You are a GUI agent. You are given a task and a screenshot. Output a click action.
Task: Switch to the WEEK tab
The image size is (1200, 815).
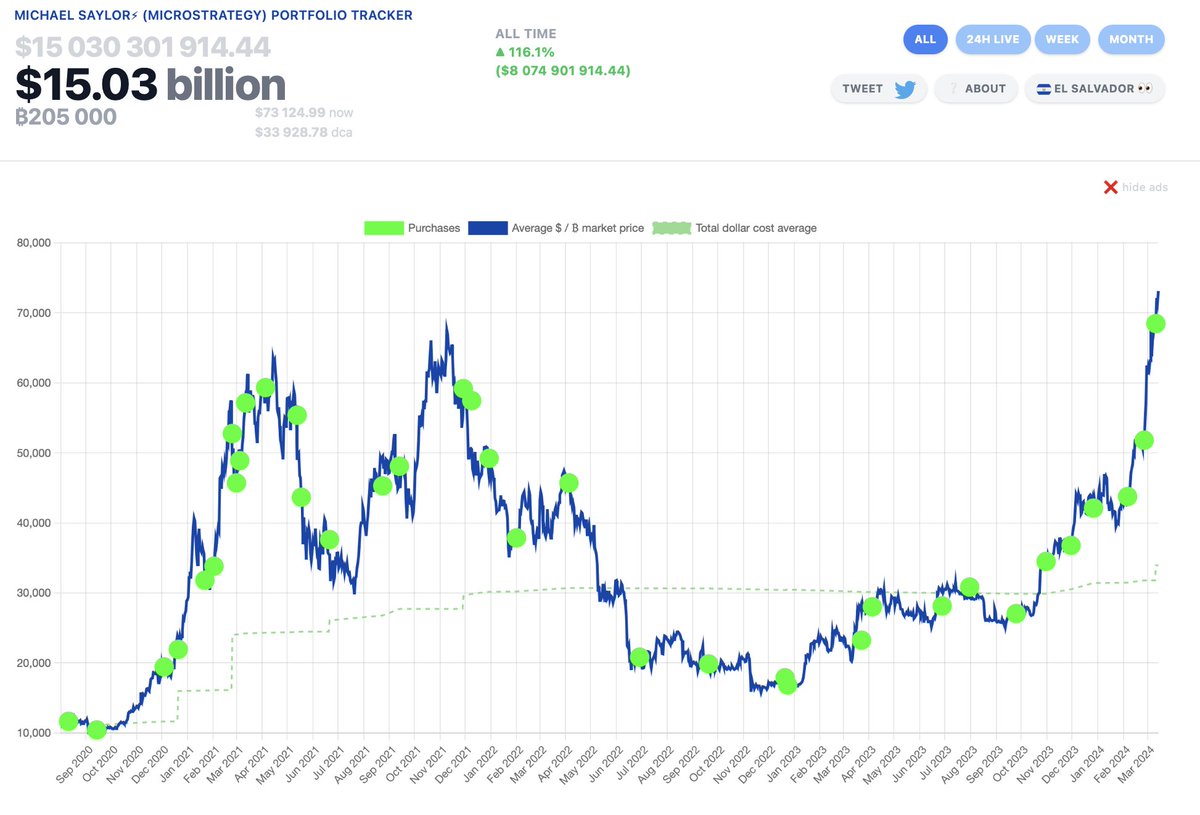(x=1062, y=40)
